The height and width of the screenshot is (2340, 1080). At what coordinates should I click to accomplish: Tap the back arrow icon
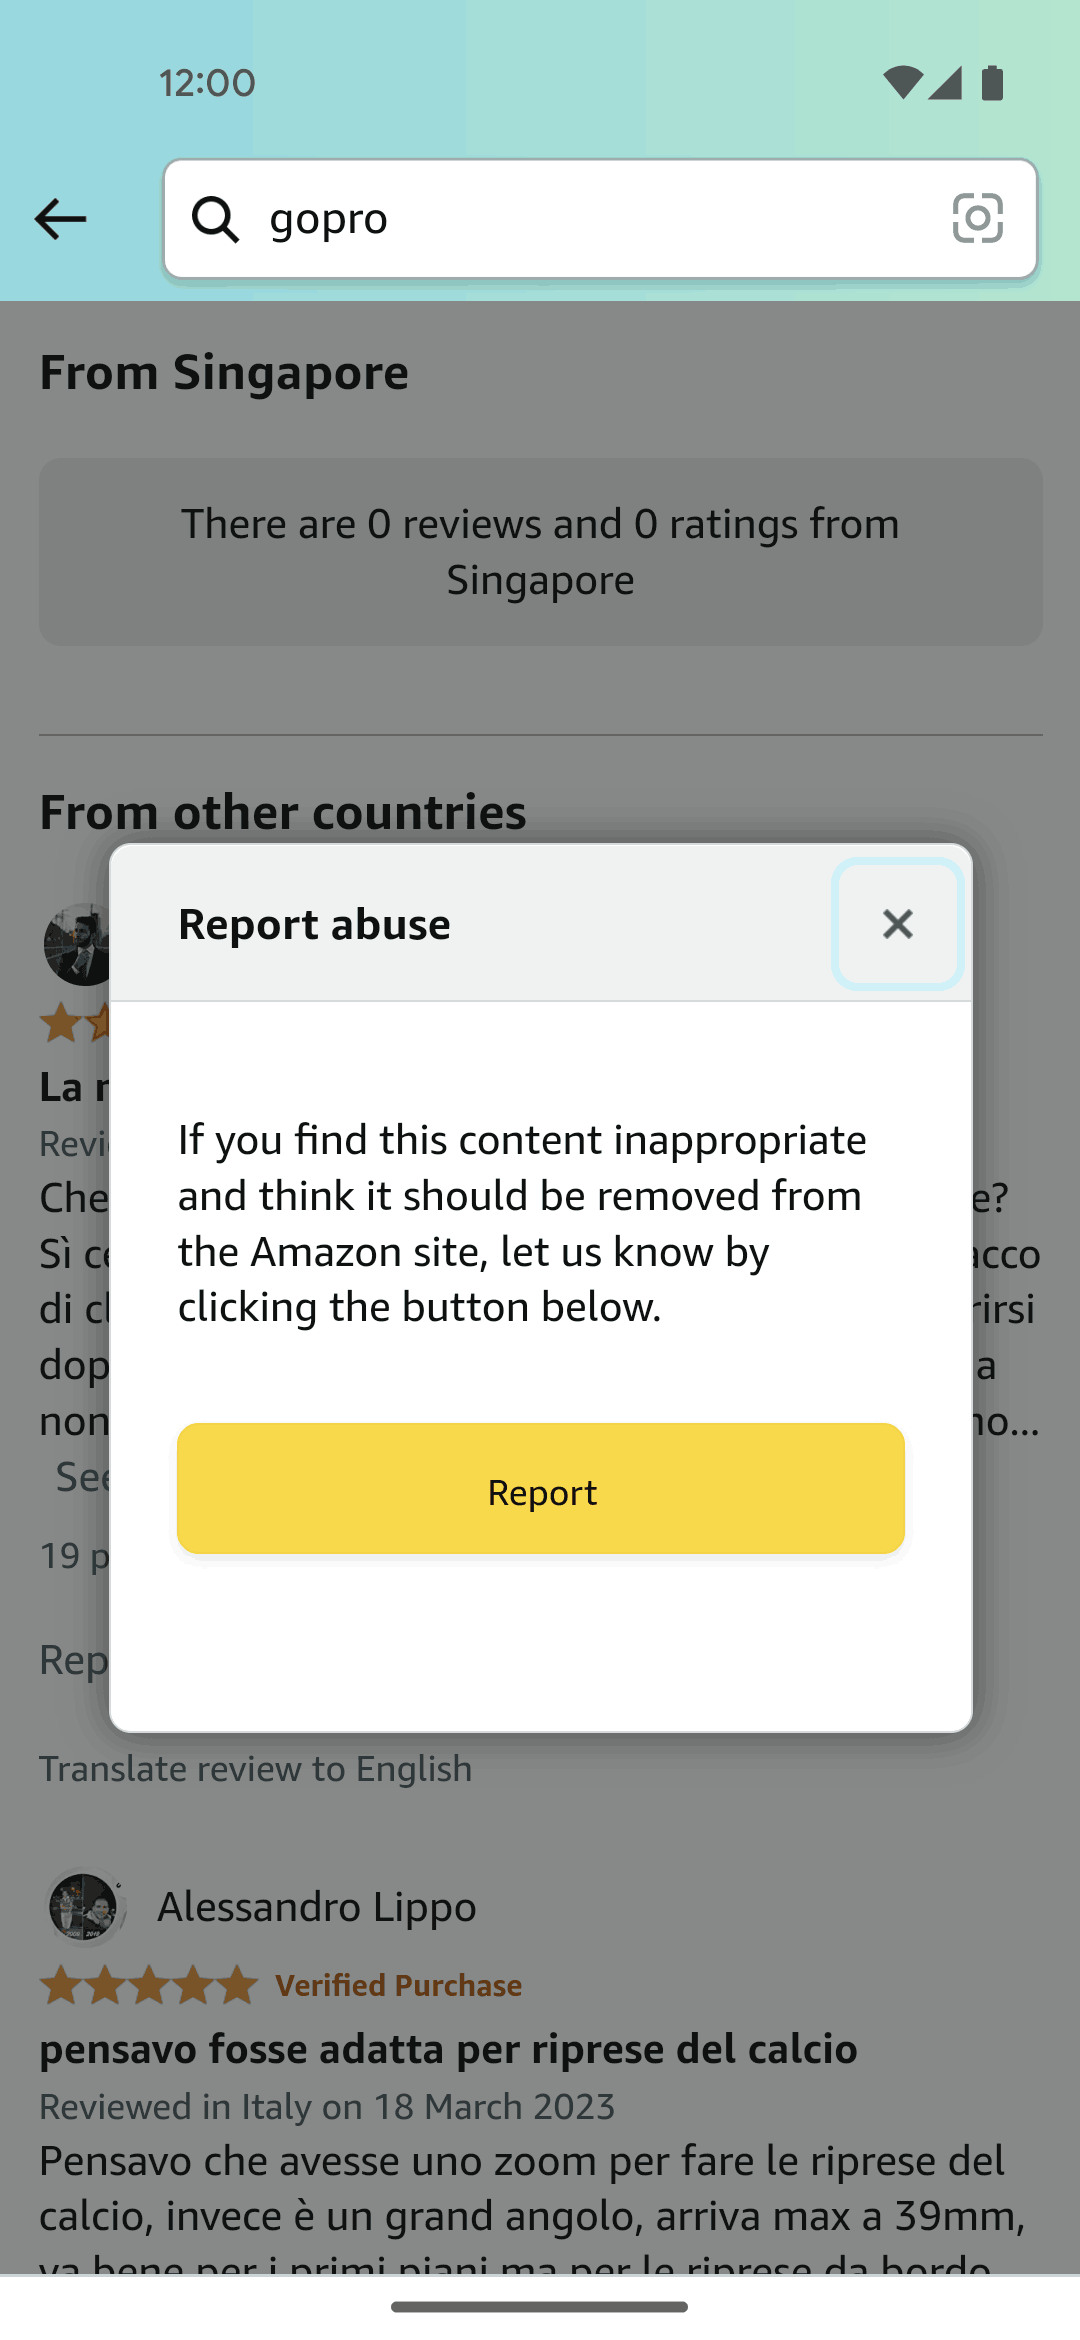click(60, 219)
